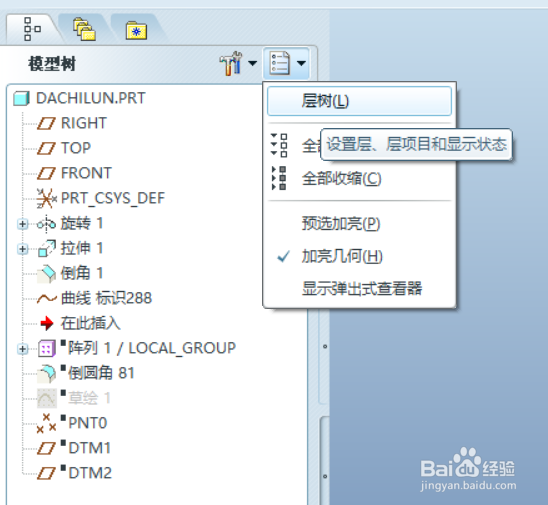Click the 曲线 标识288 curve icon
The width and height of the screenshot is (548, 505).
pyautogui.click(x=47, y=298)
